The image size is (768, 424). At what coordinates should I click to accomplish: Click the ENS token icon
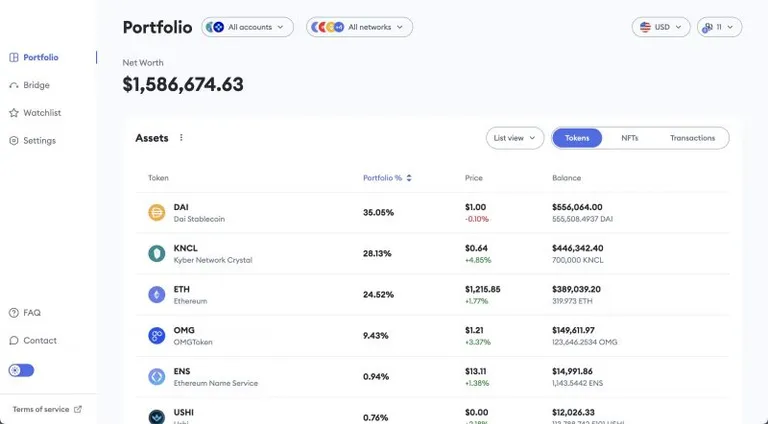[157, 377]
